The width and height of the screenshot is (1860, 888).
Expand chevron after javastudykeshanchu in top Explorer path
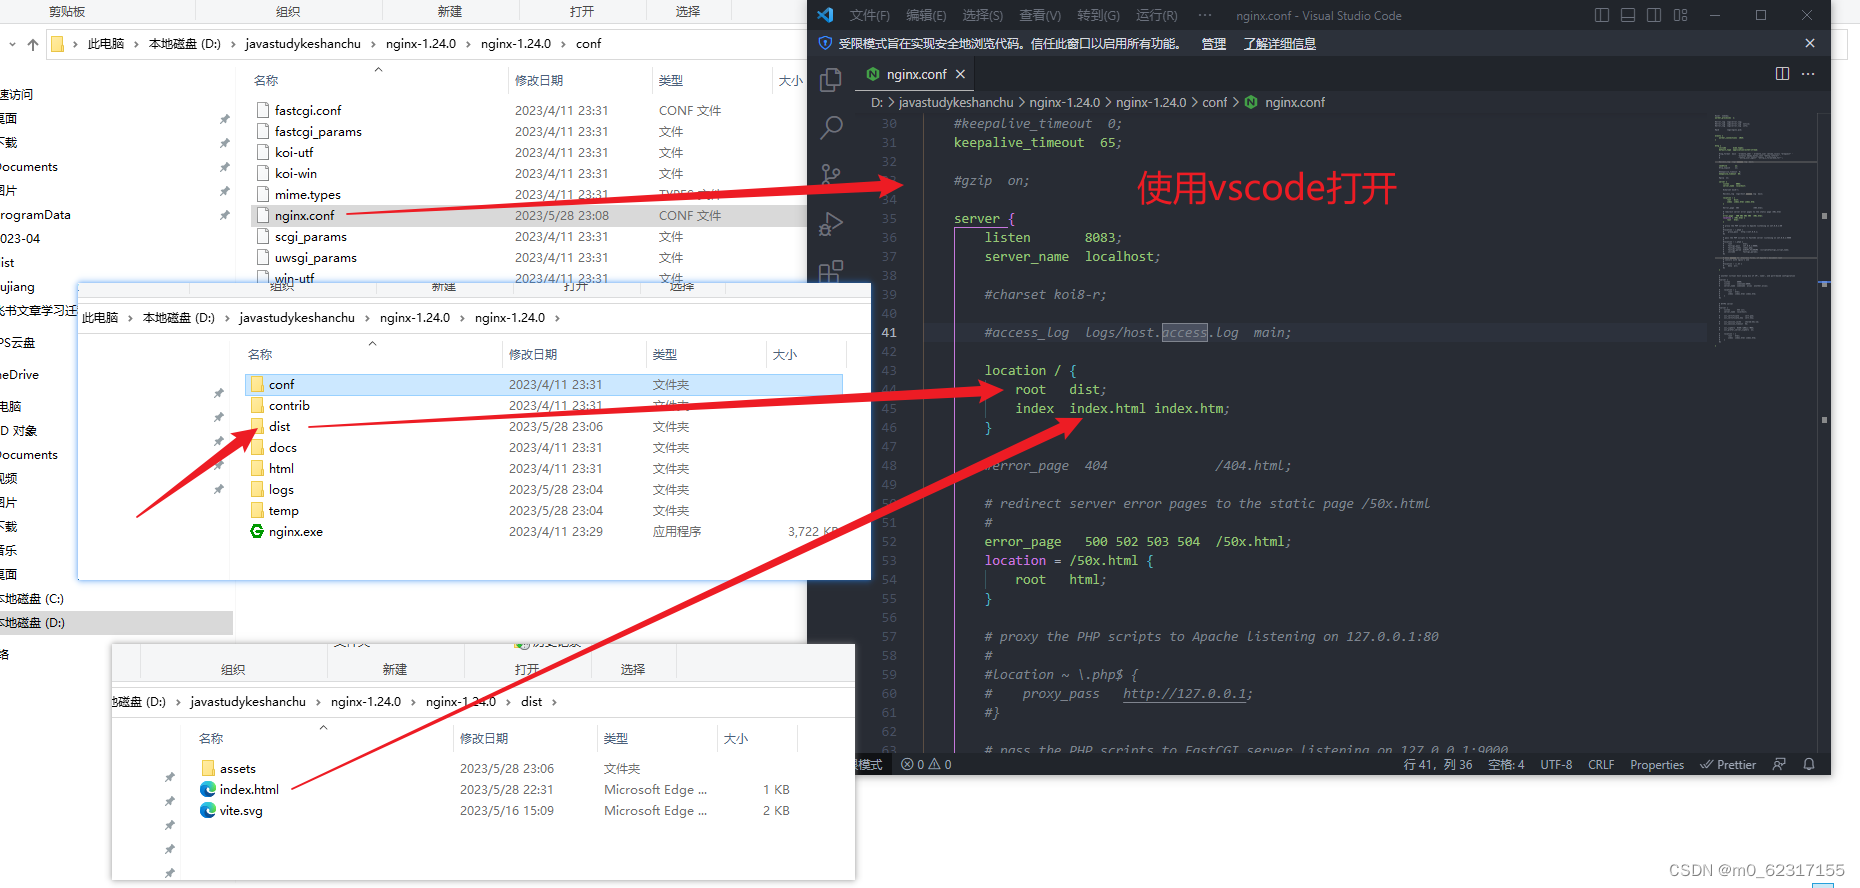[x=374, y=44]
